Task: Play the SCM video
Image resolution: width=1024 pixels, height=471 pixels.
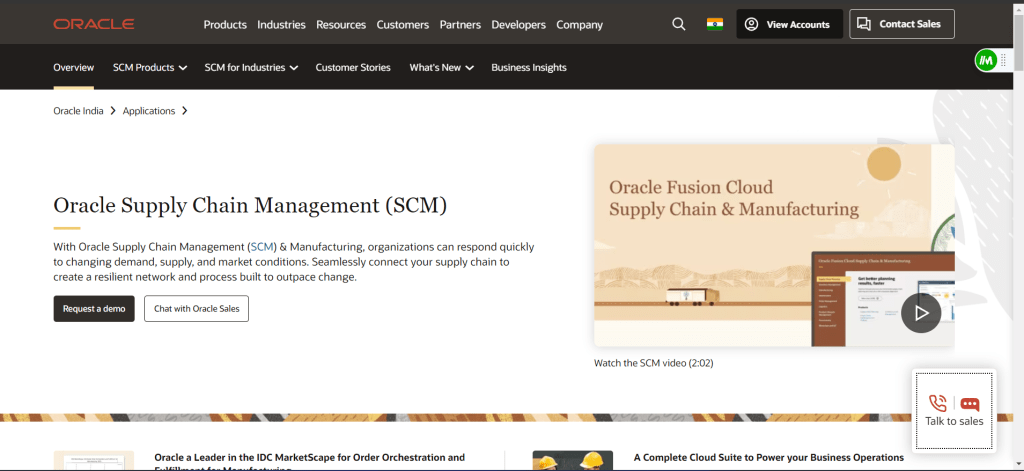Action: [x=921, y=313]
